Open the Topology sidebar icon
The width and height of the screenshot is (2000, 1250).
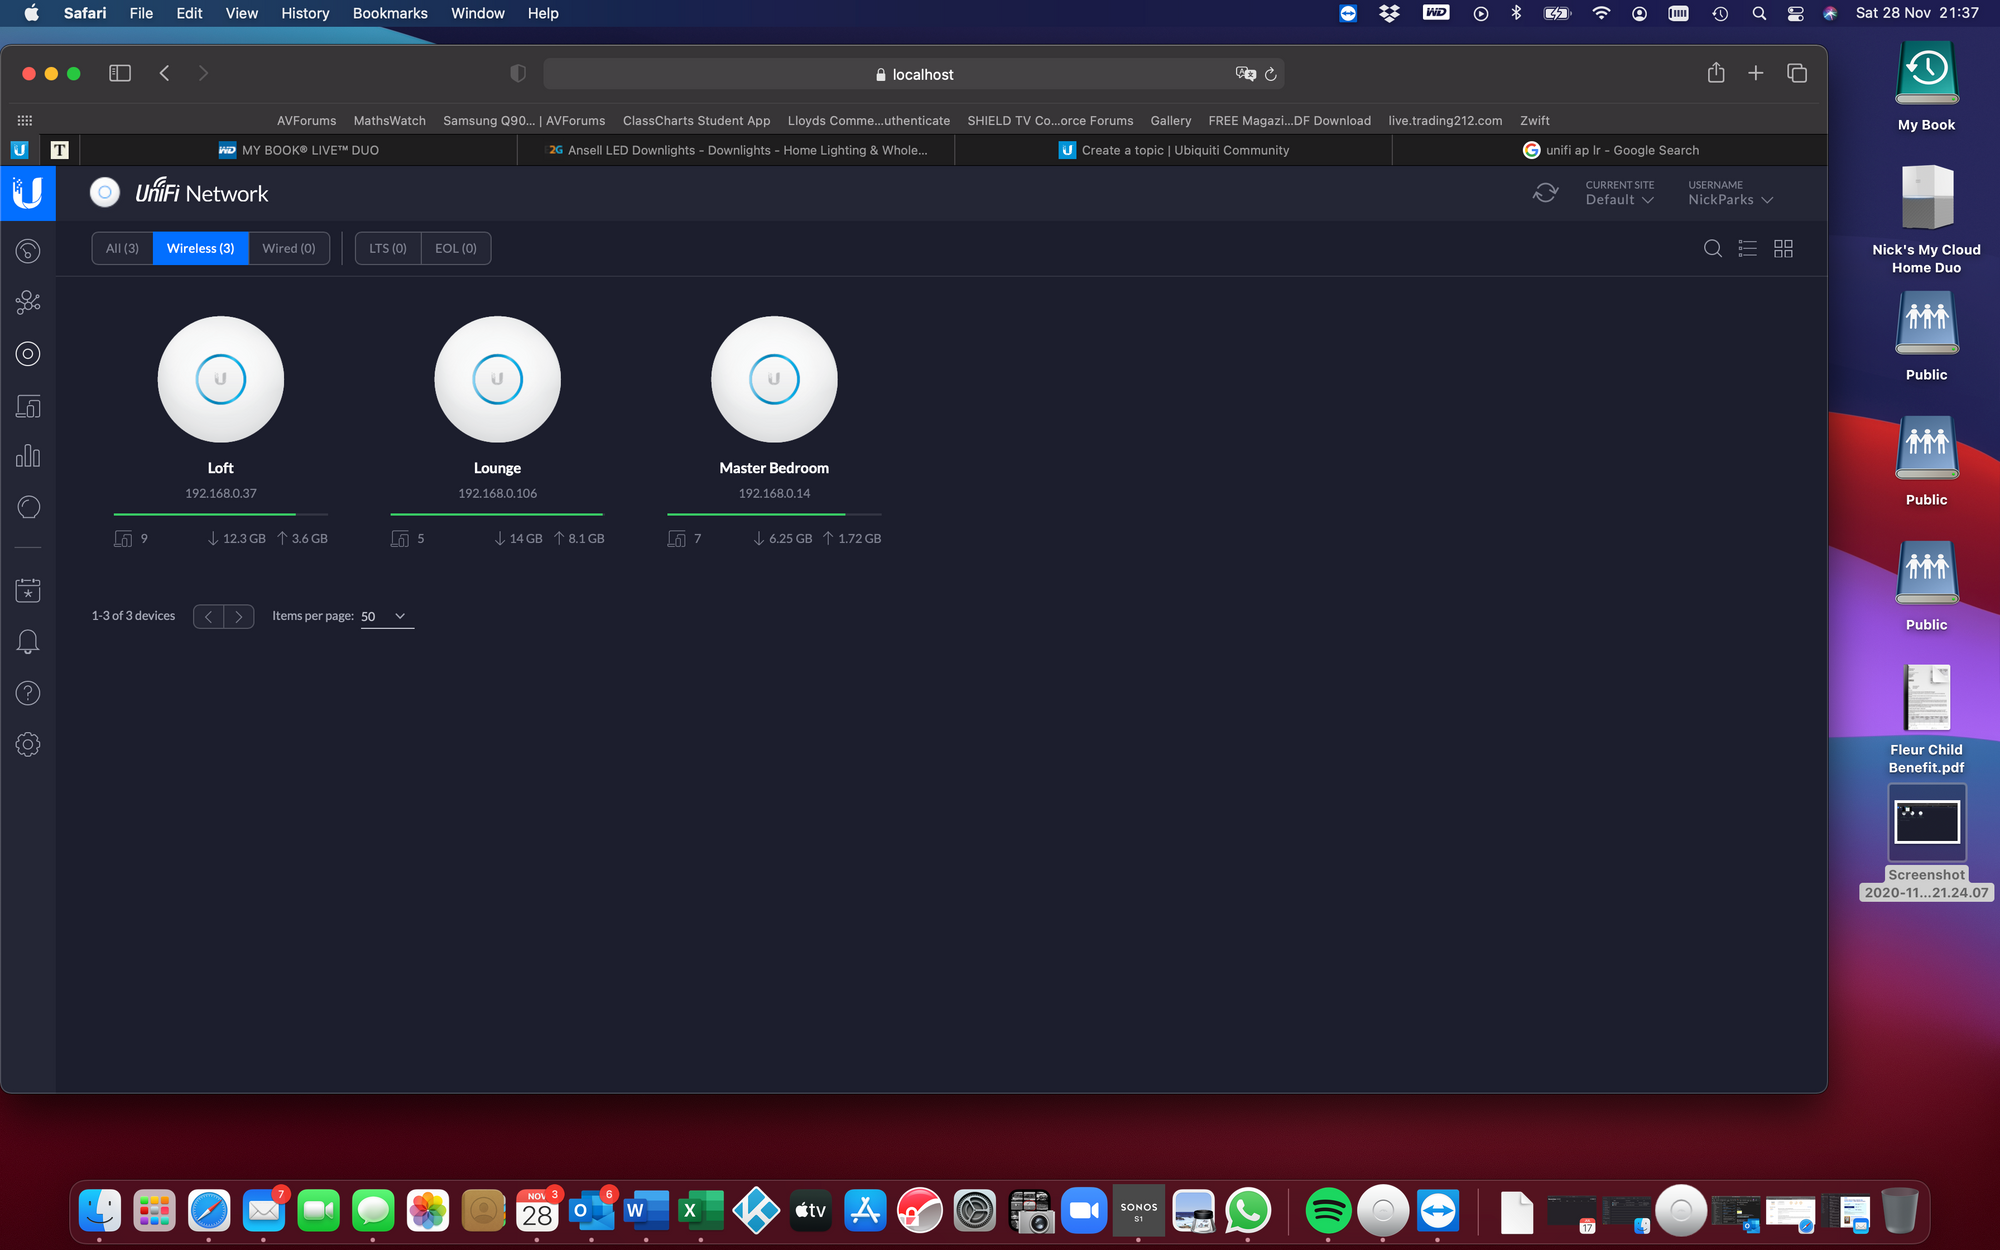pyautogui.click(x=28, y=302)
